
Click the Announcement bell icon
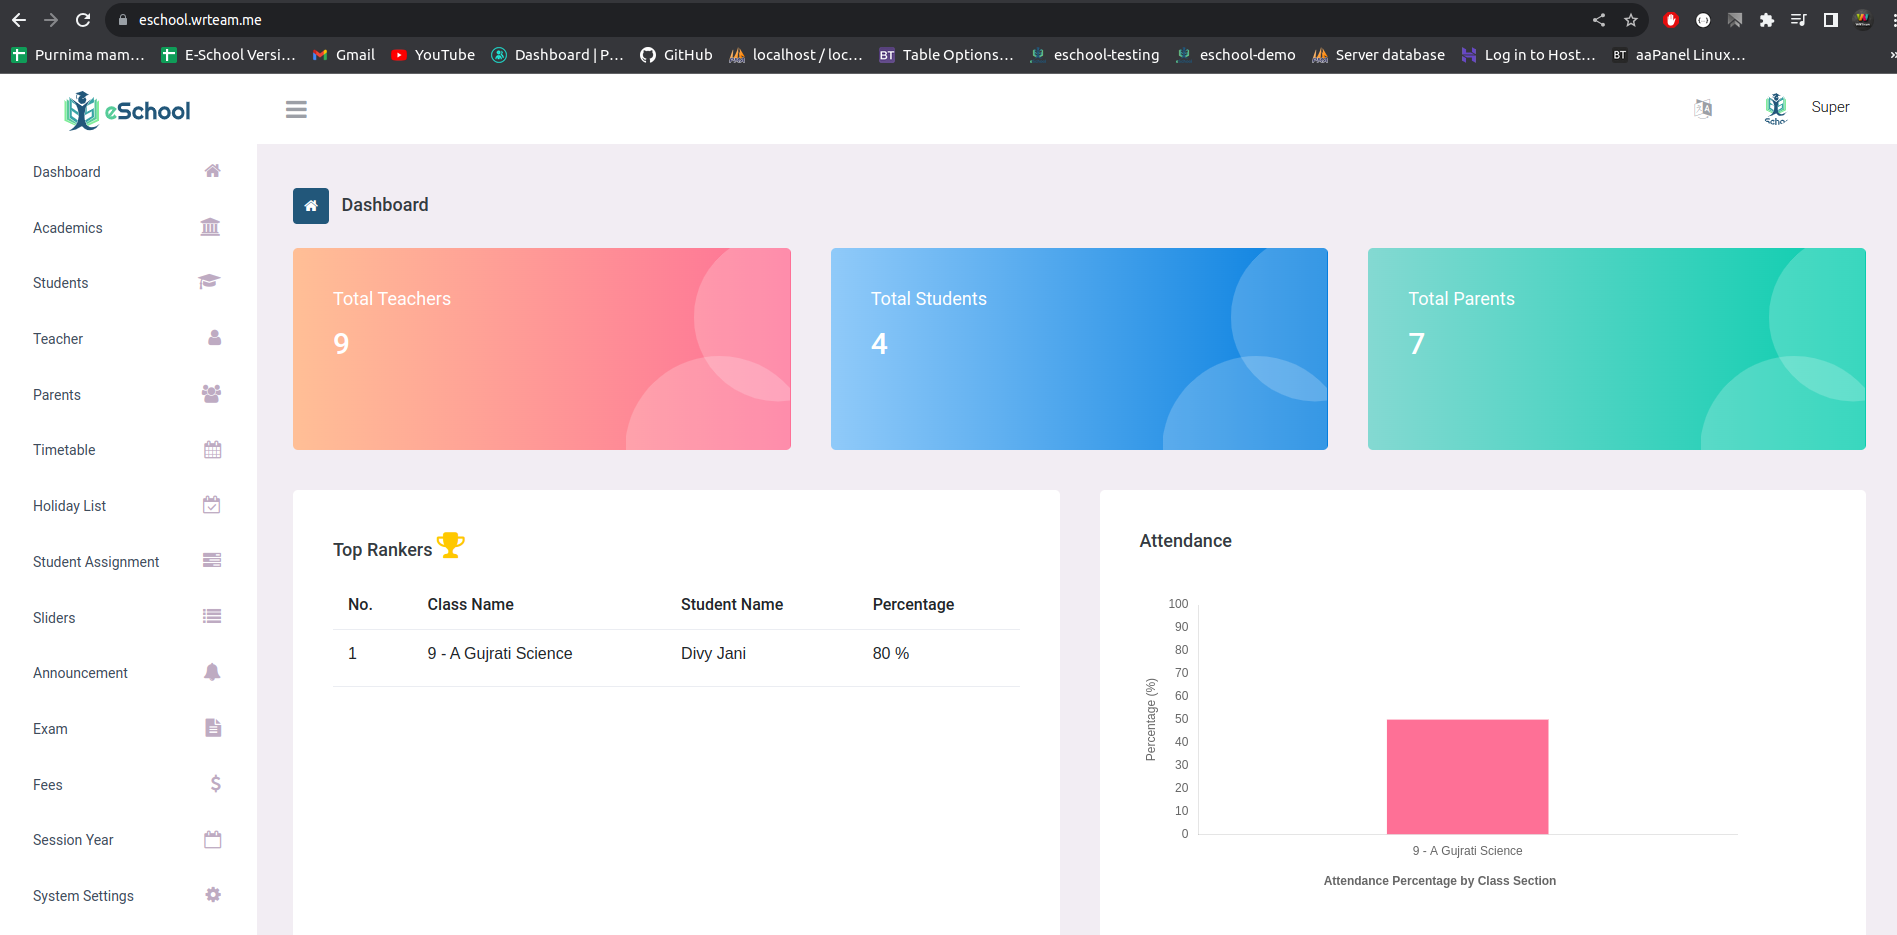click(212, 672)
